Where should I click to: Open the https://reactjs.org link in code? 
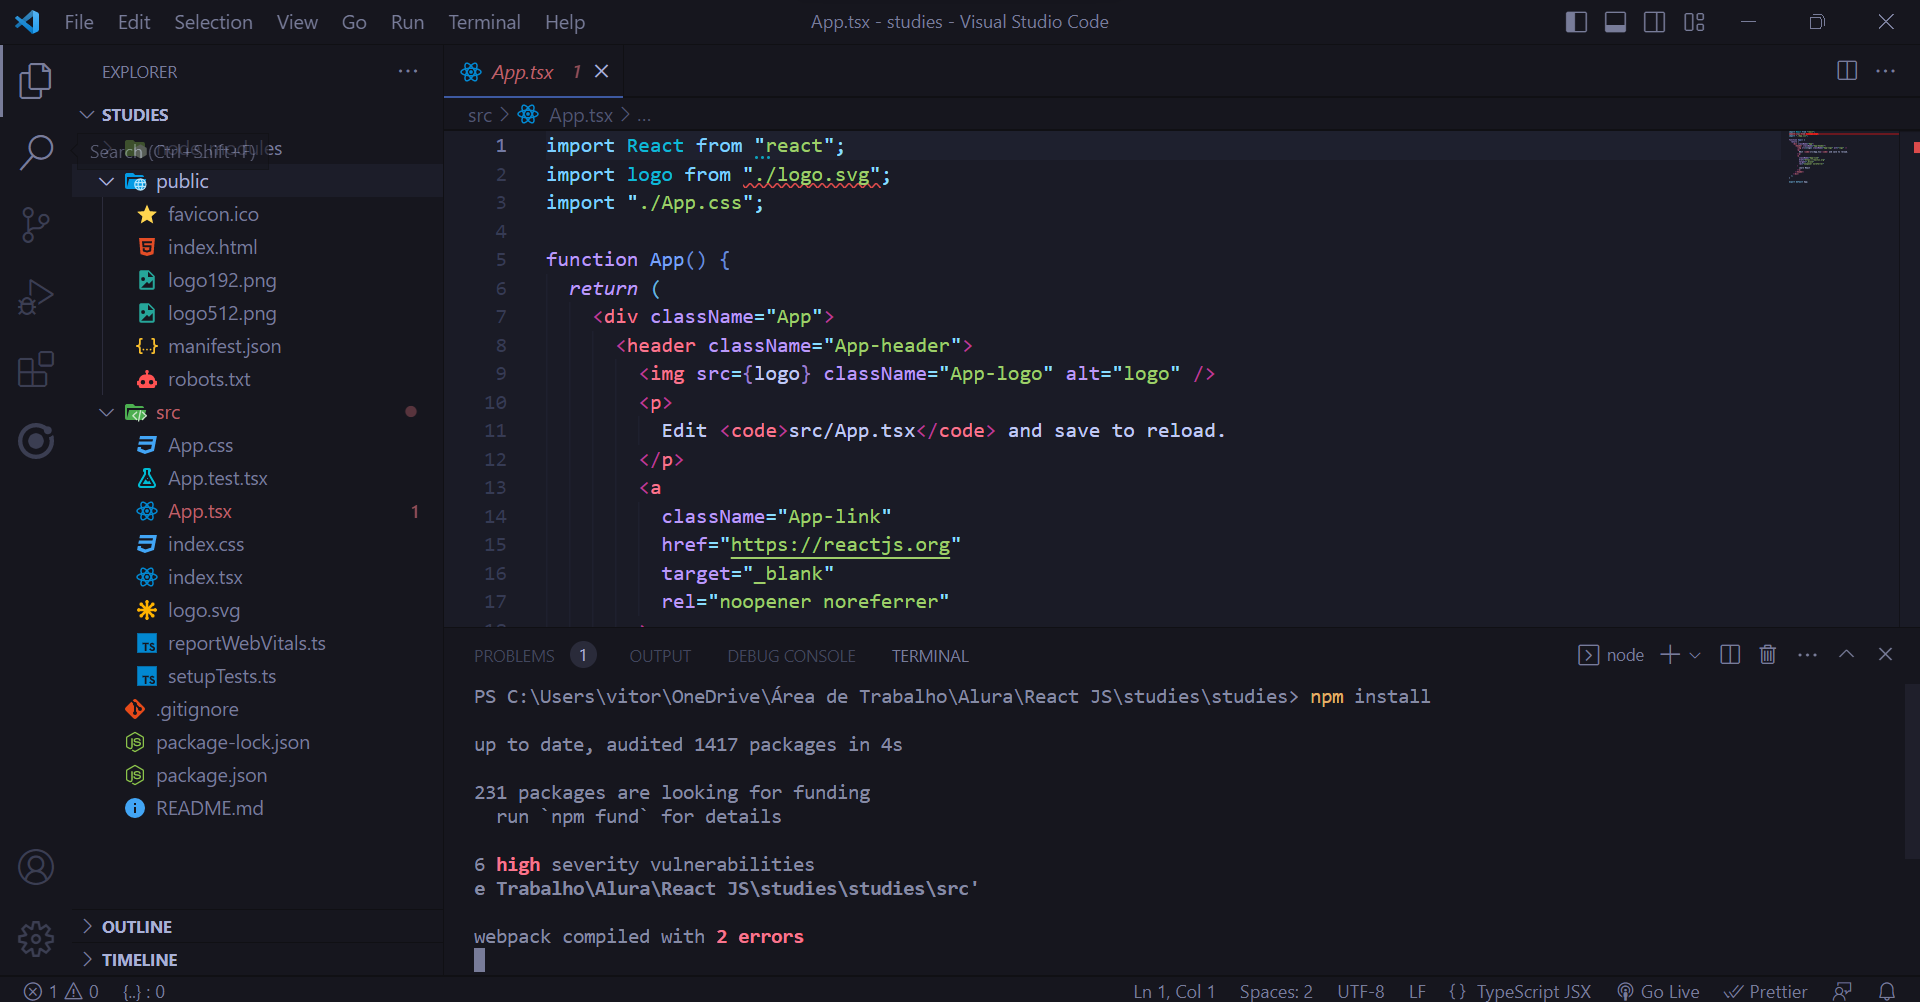coord(840,545)
